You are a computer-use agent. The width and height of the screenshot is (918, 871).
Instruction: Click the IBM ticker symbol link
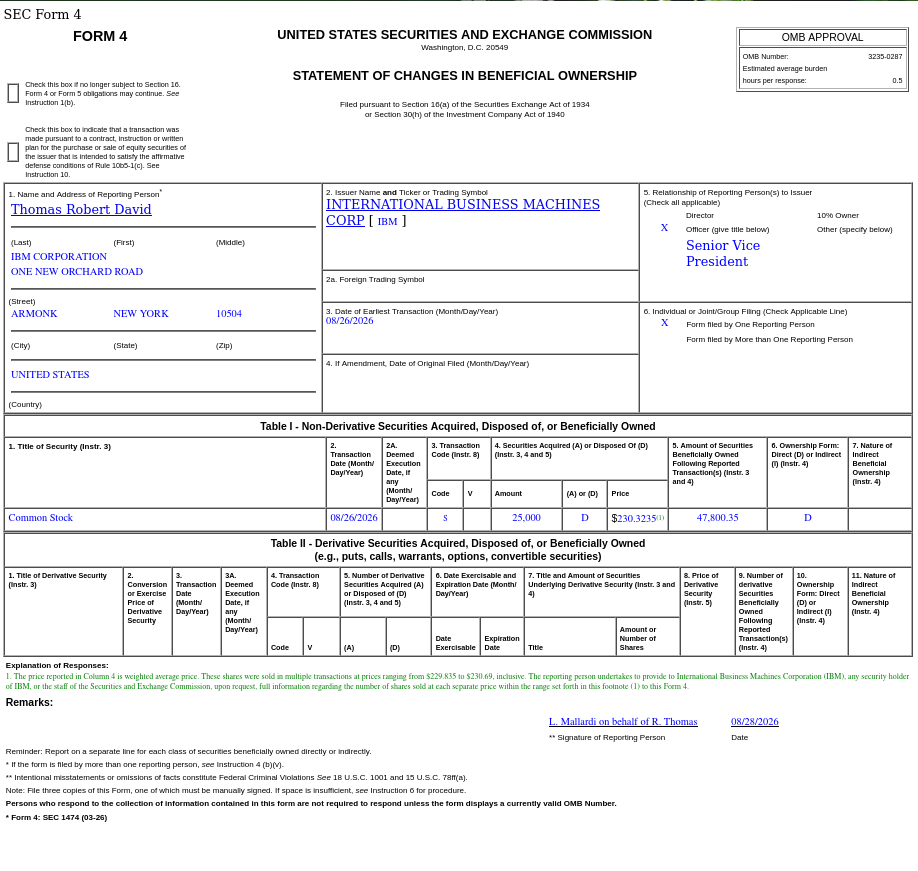click(x=387, y=221)
